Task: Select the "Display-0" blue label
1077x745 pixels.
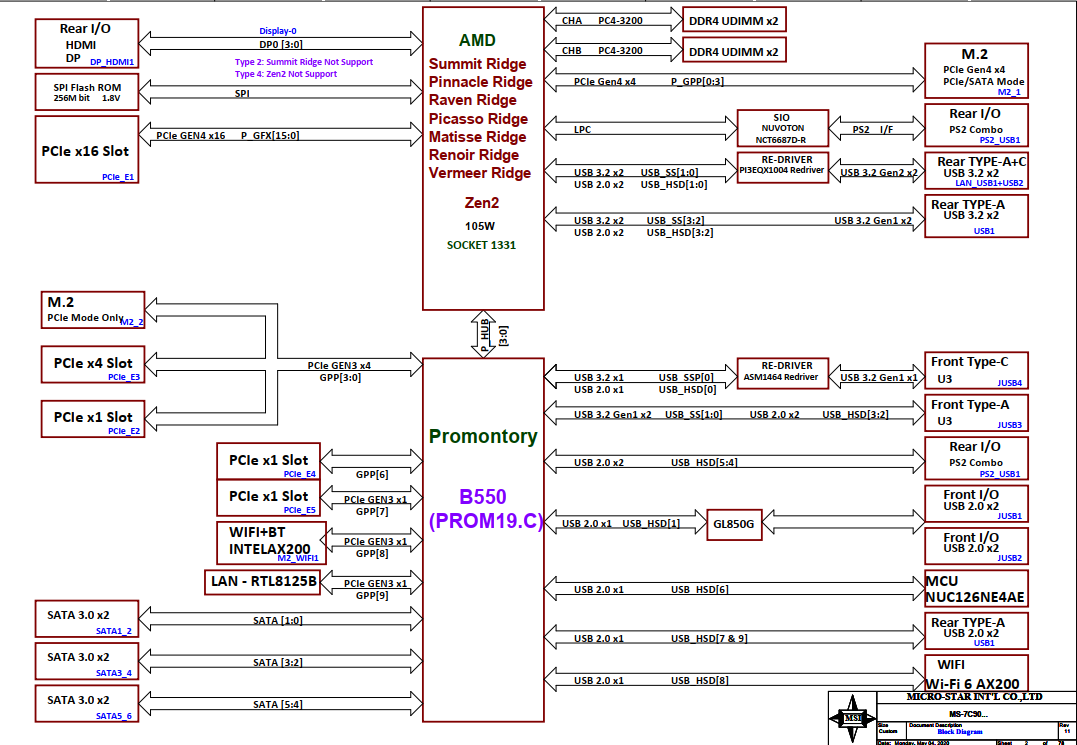Action: pyautogui.click(x=278, y=31)
